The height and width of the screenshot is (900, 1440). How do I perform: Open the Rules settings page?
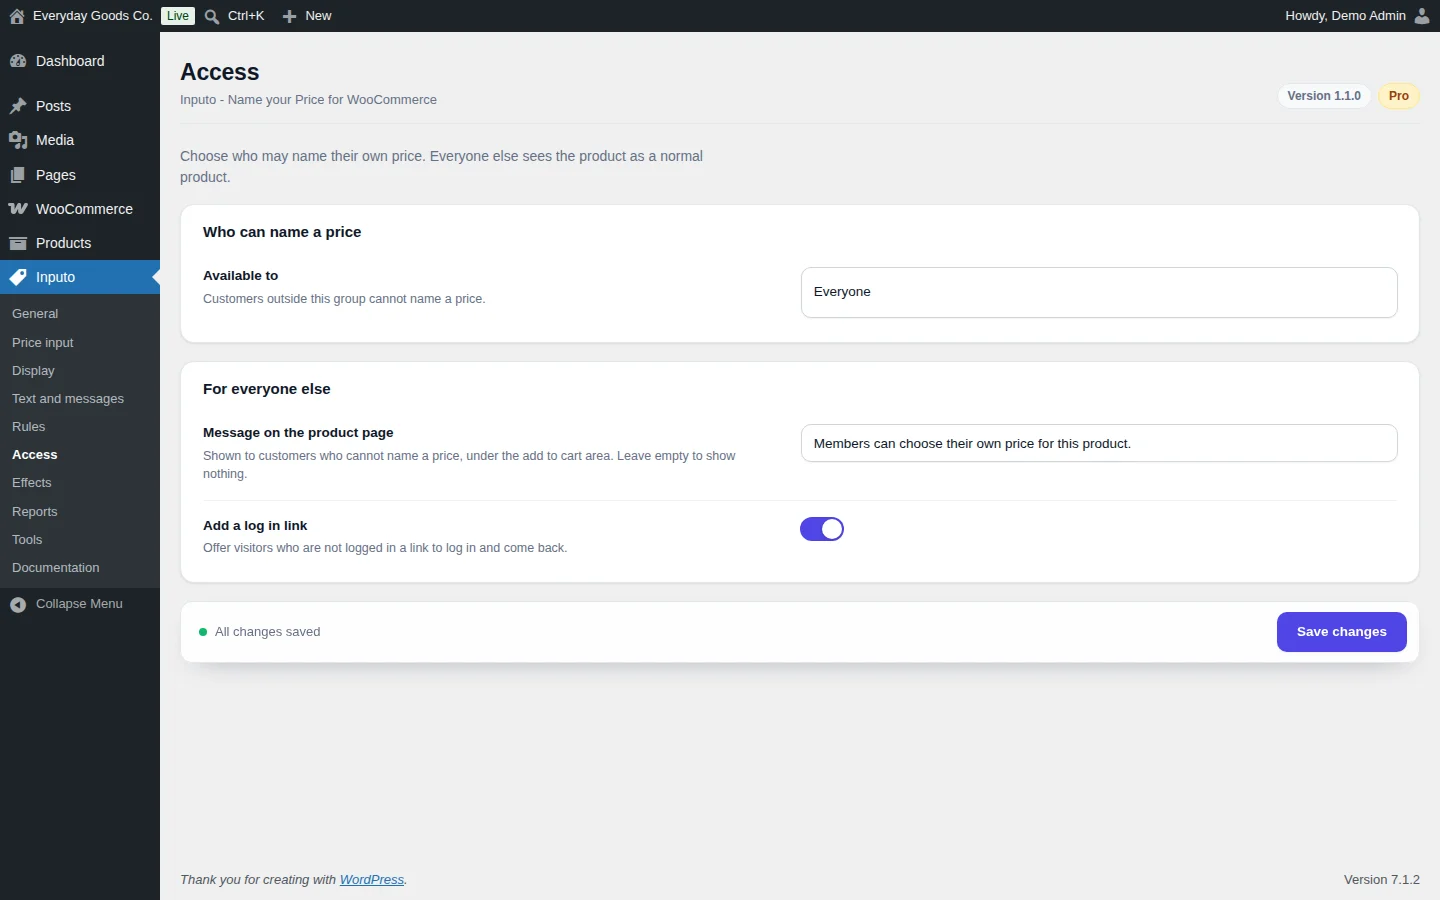click(x=29, y=426)
